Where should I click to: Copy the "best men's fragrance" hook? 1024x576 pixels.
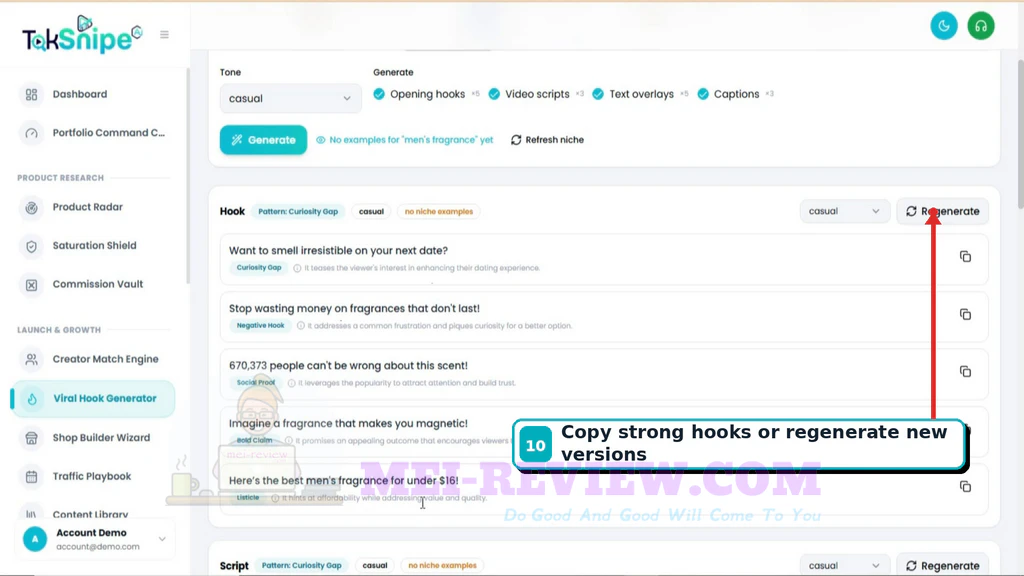[x=965, y=487]
